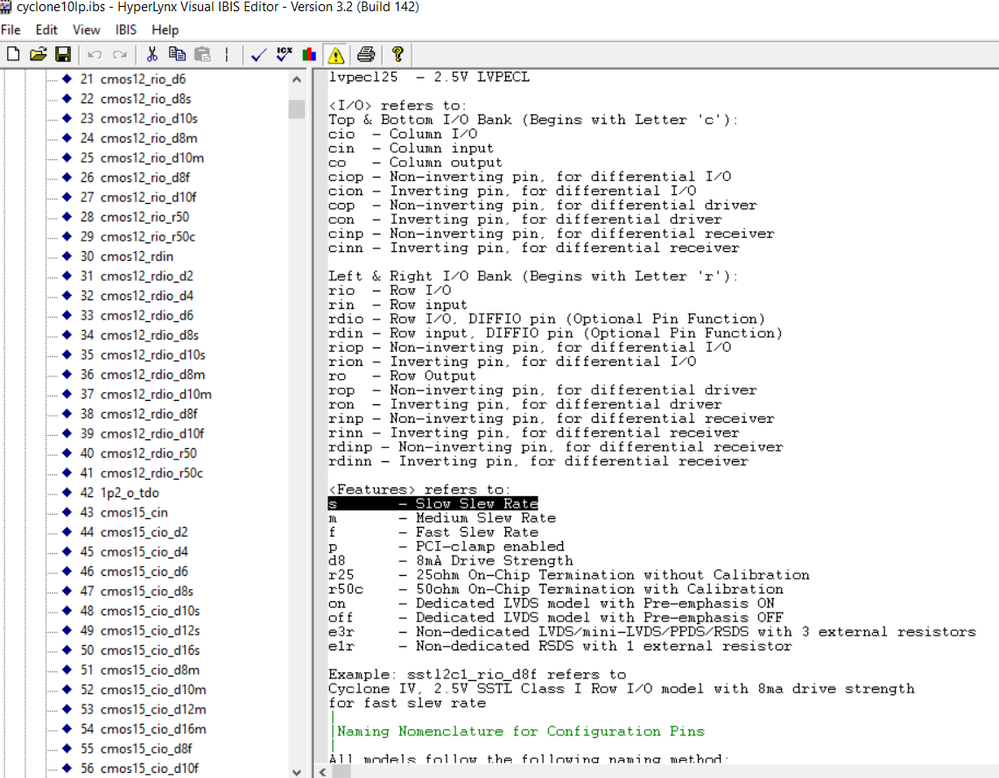Run the ICX check icon
Image resolution: width=999 pixels, height=778 pixels.
tap(284, 54)
